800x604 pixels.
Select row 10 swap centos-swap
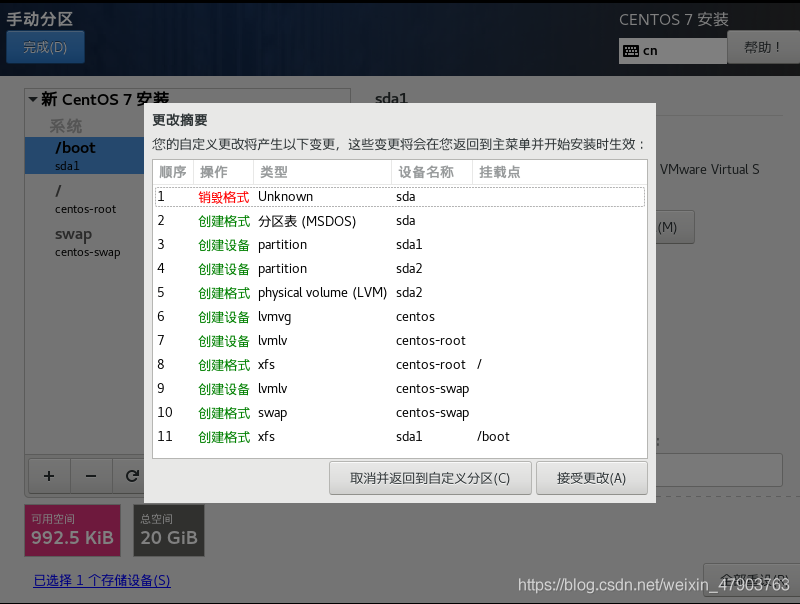point(400,413)
